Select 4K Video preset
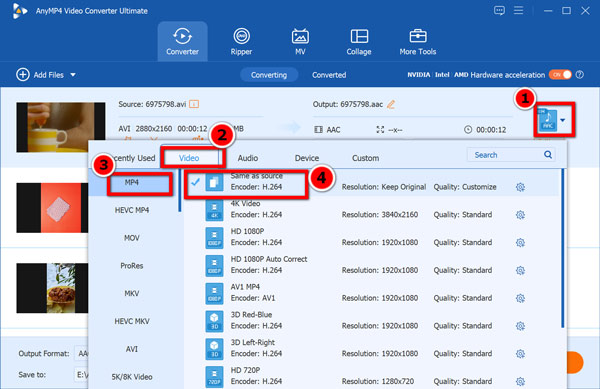 pos(372,210)
